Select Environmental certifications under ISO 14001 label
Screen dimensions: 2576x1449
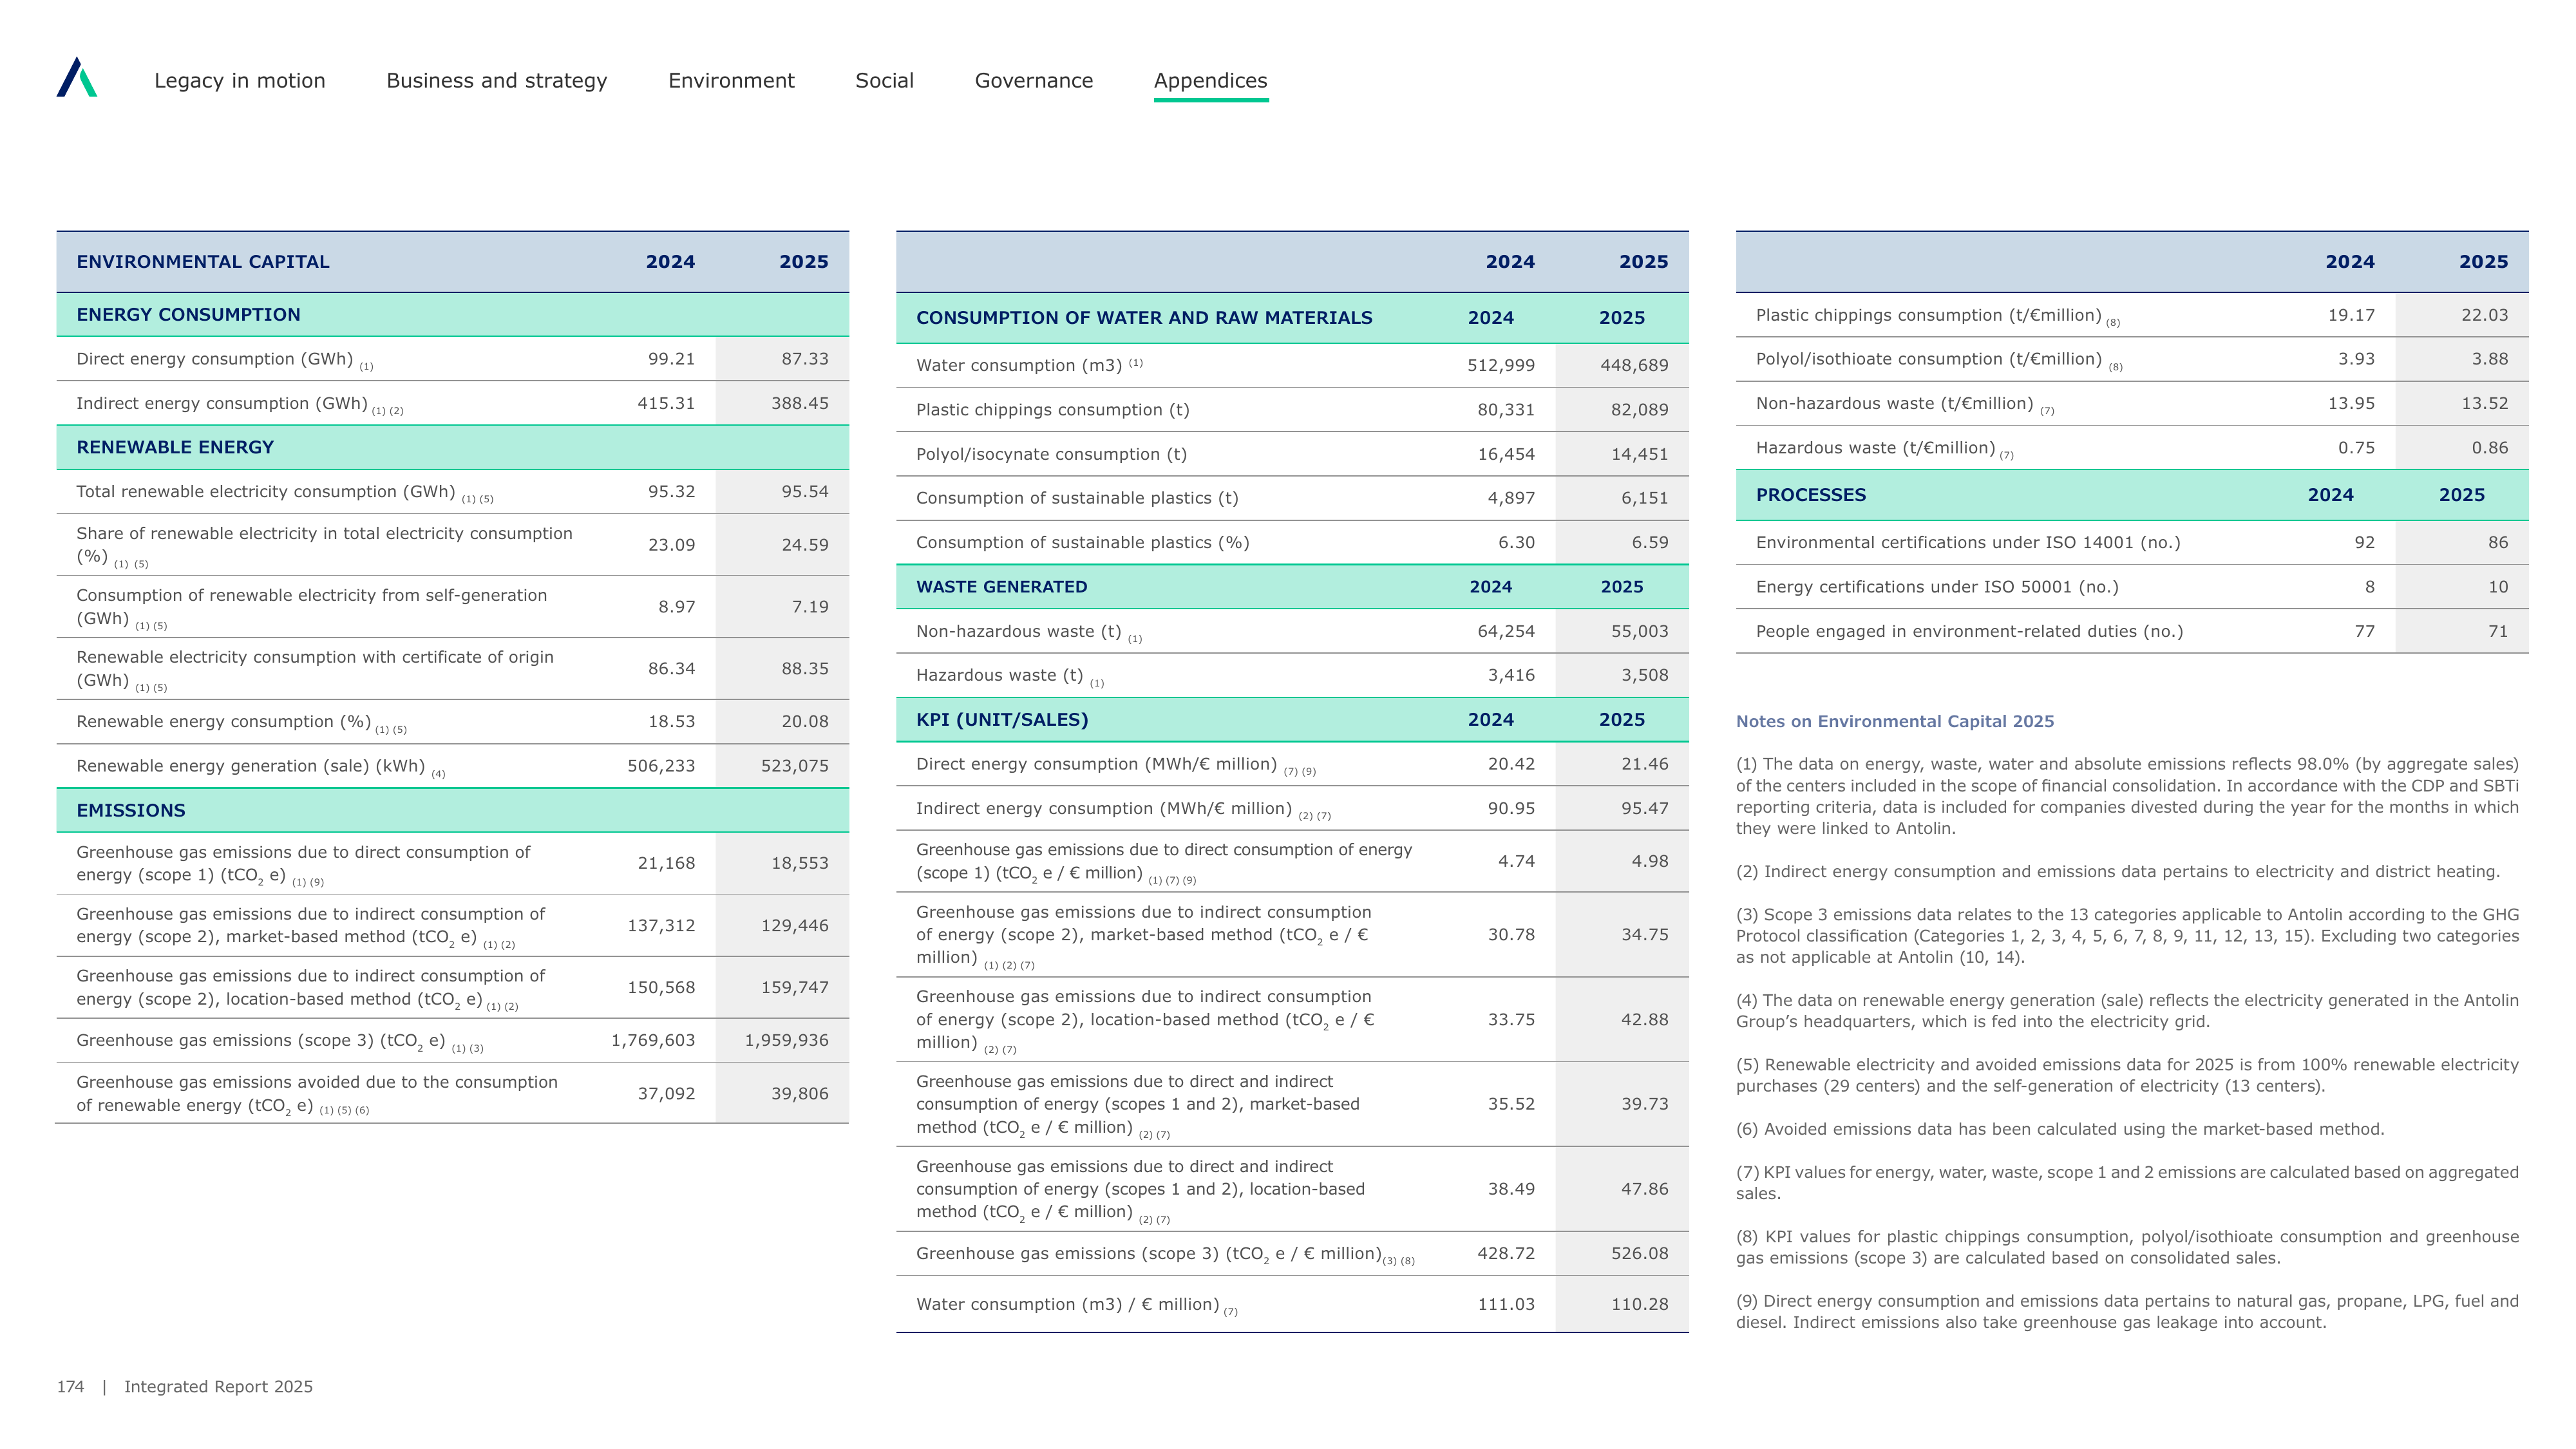pyautogui.click(x=1968, y=543)
